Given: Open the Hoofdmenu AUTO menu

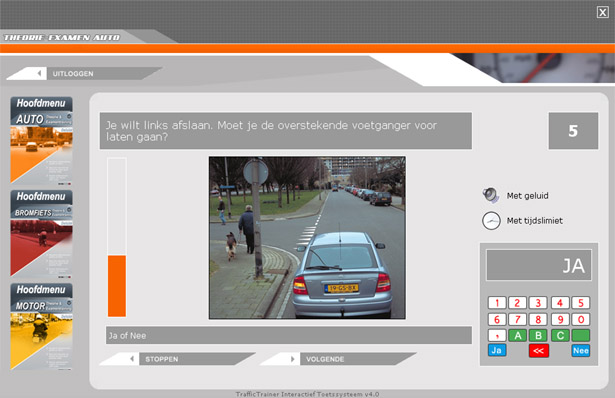Looking at the screenshot, I should click(41, 140).
